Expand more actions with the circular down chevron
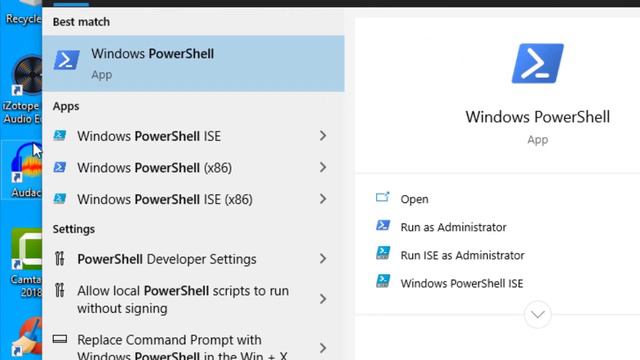640x360 pixels. point(538,314)
